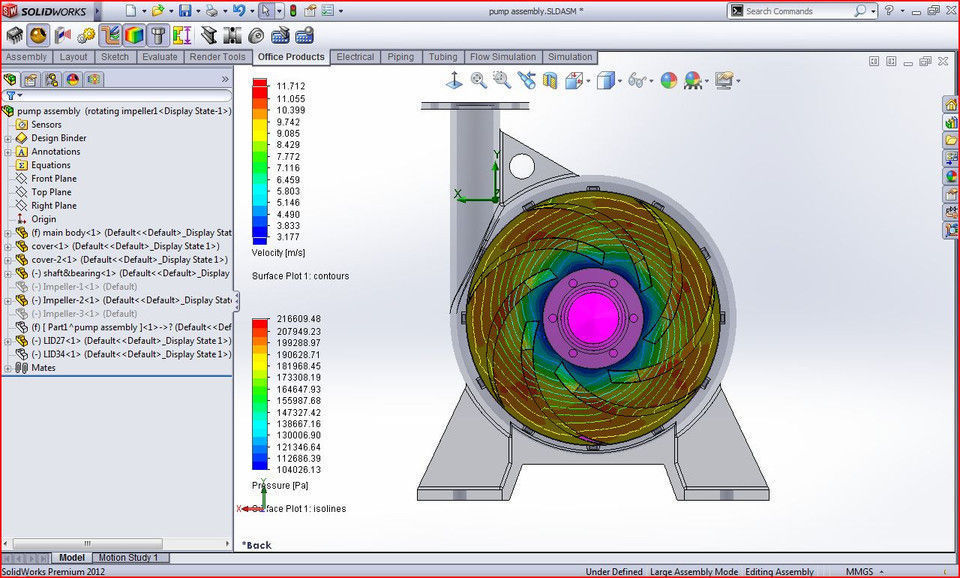
Task: Select the Front Plane item
Action: (x=54, y=179)
